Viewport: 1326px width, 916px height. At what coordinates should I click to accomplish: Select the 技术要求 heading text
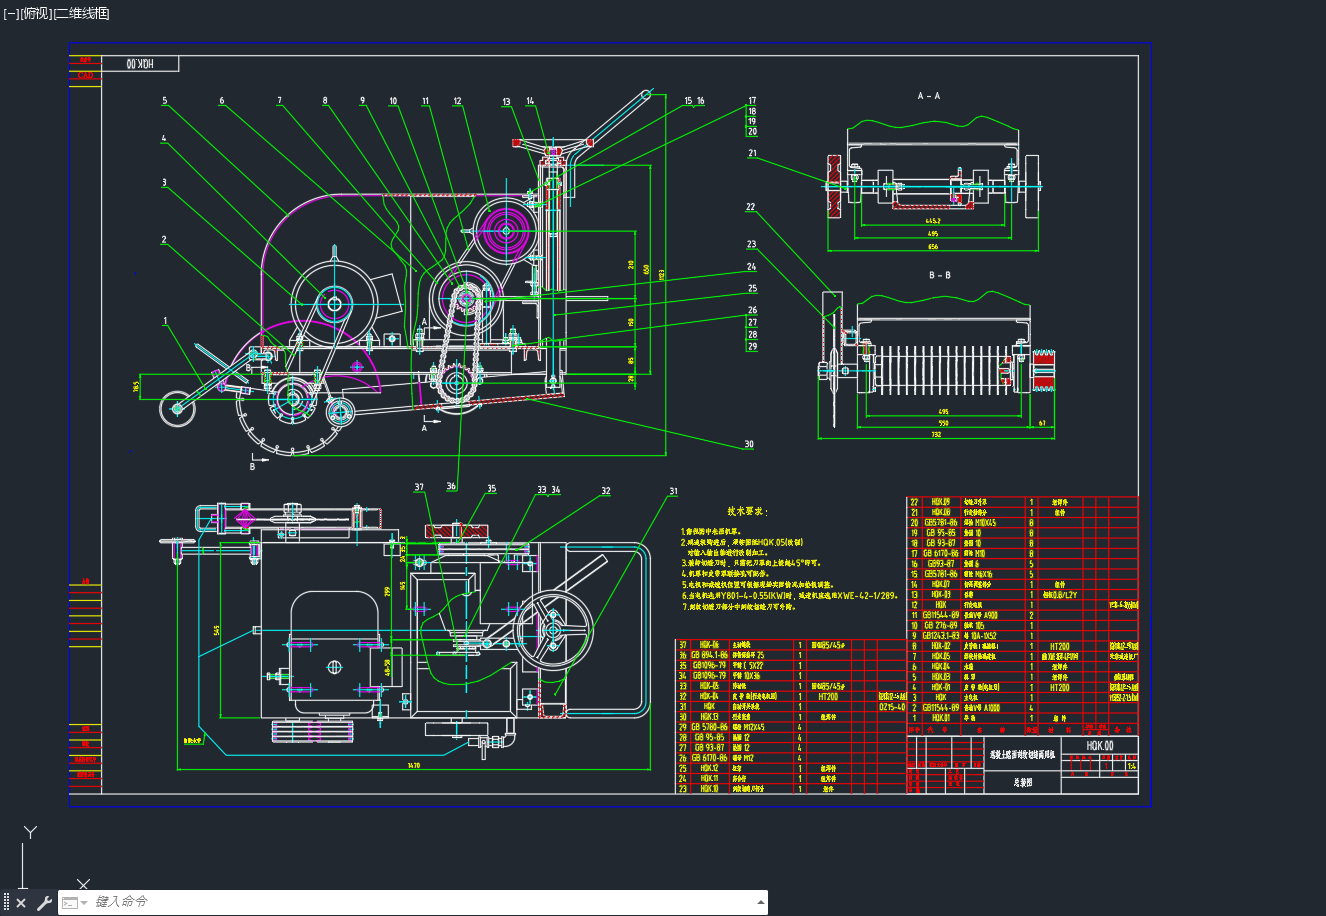(746, 511)
